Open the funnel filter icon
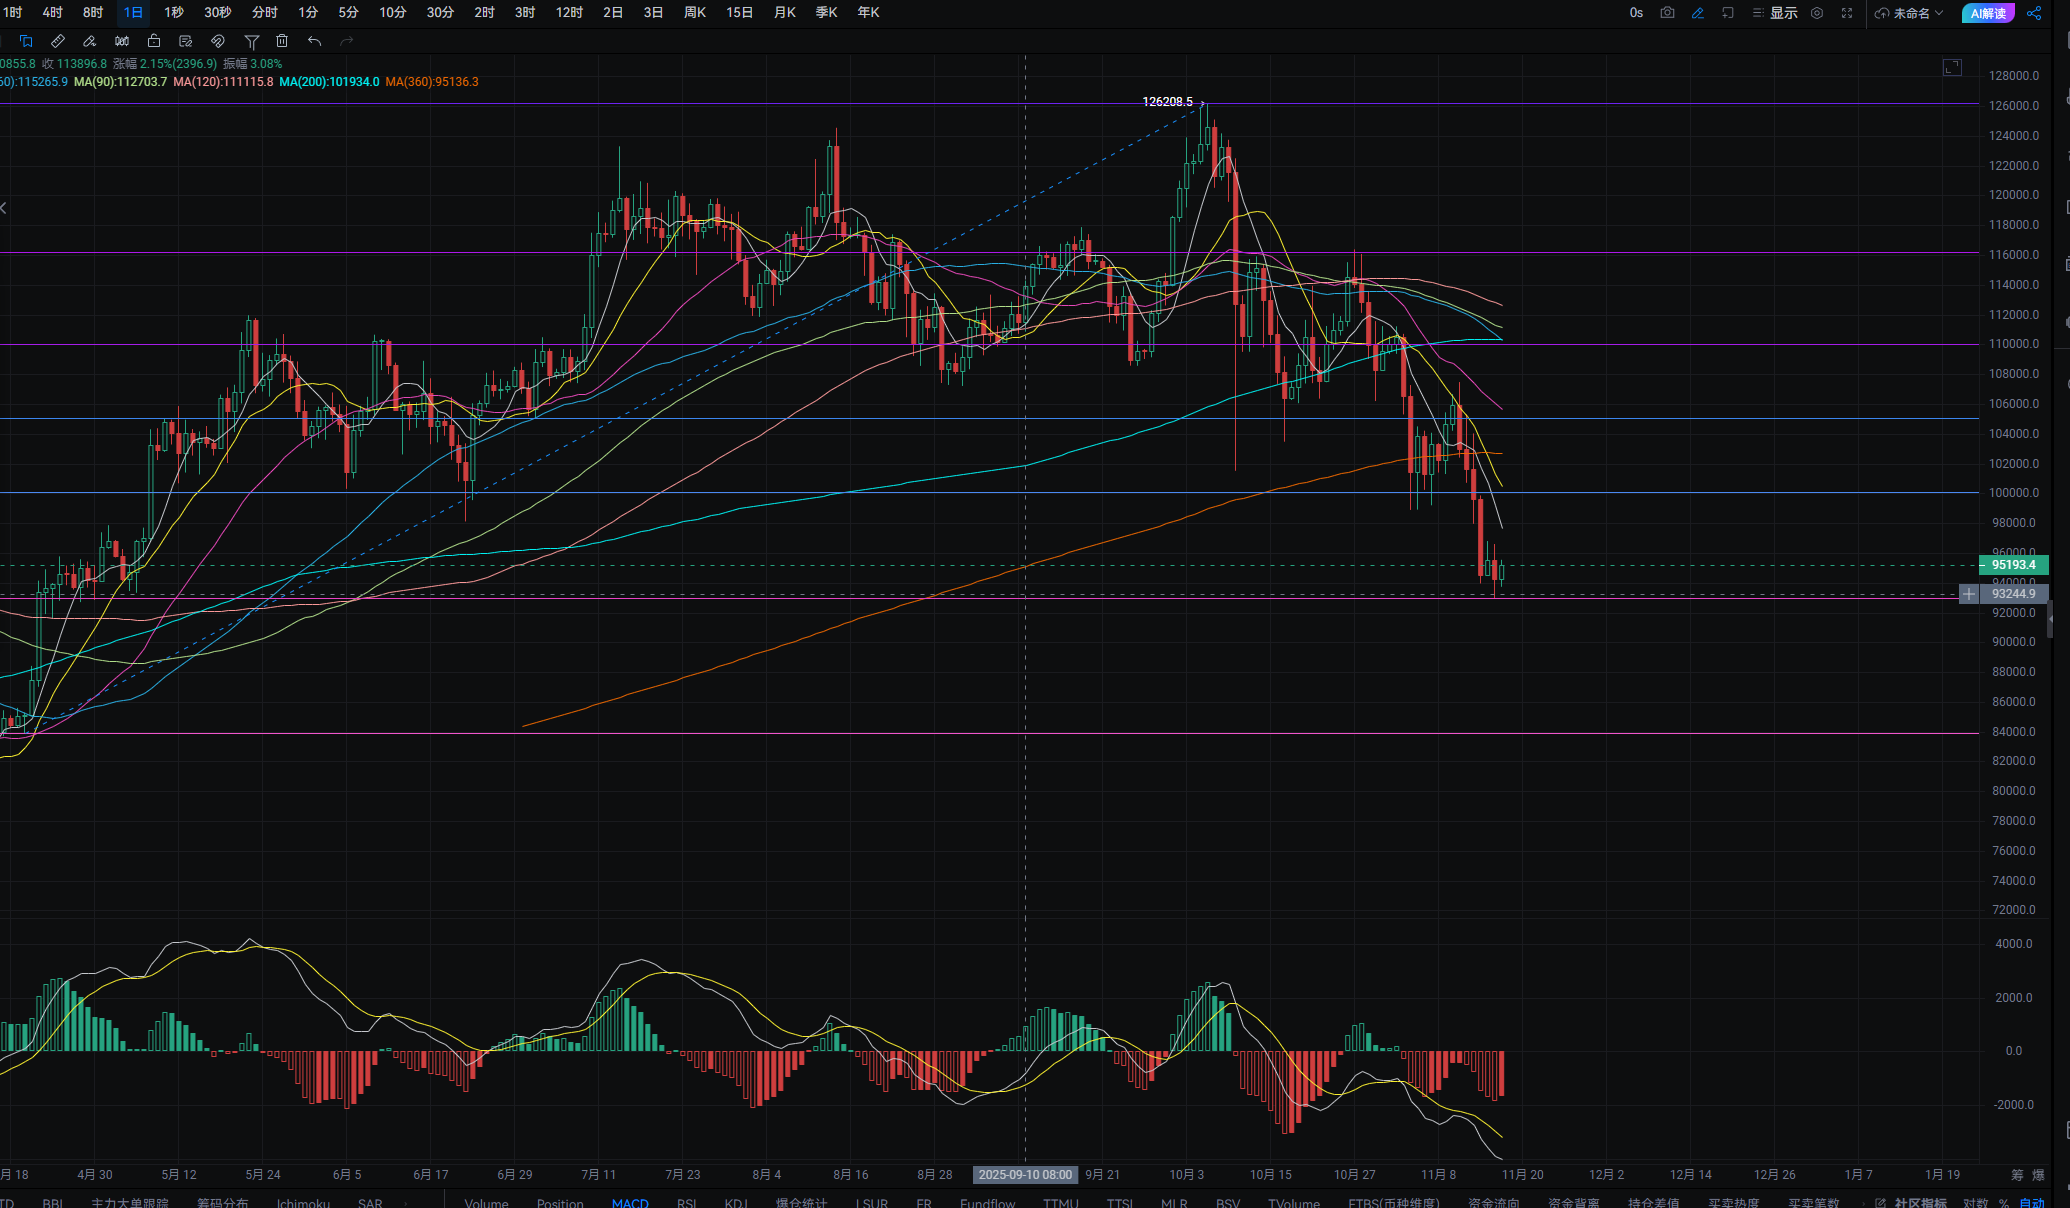 tap(251, 41)
